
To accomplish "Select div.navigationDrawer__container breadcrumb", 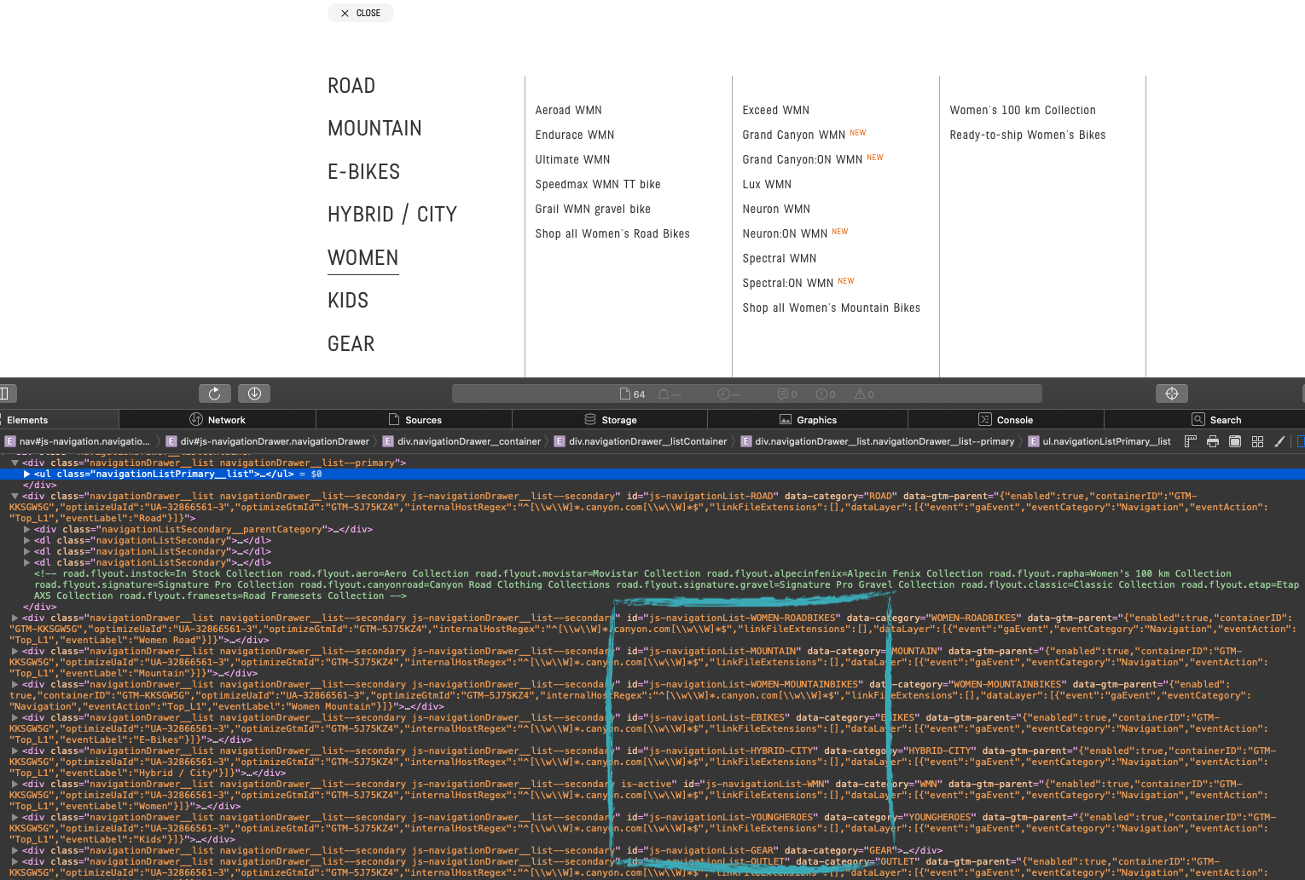I will (x=463, y=441).
